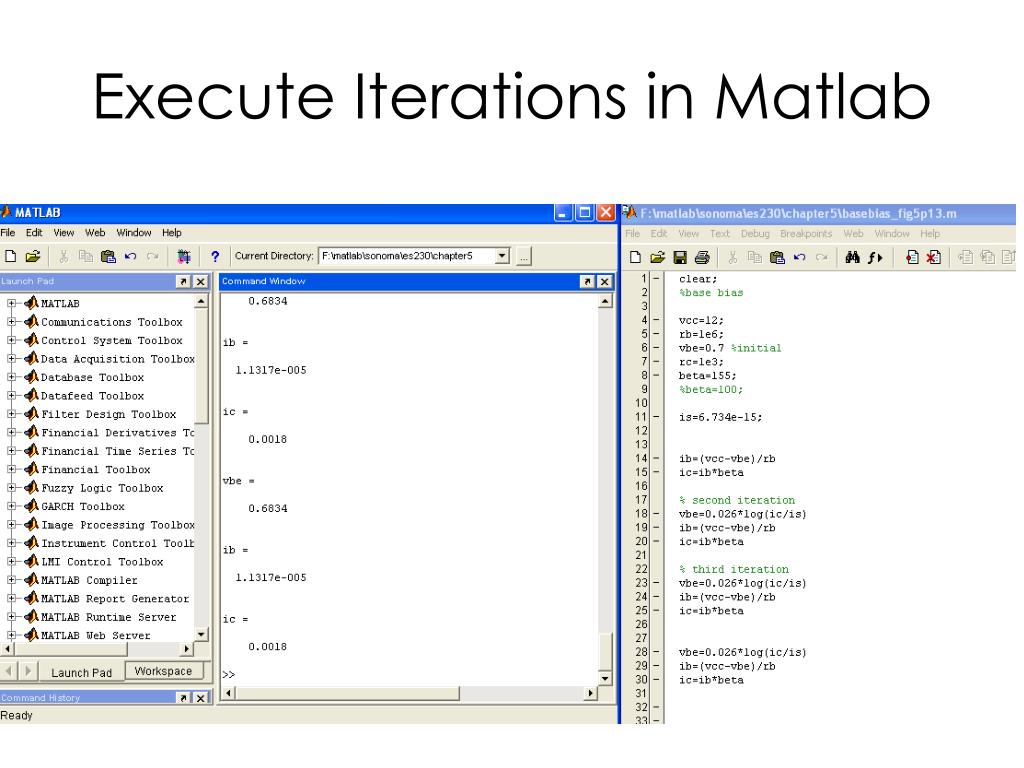
Task: Click Undo icon in MATLAB main toolbar
Action: click(131, 256)
